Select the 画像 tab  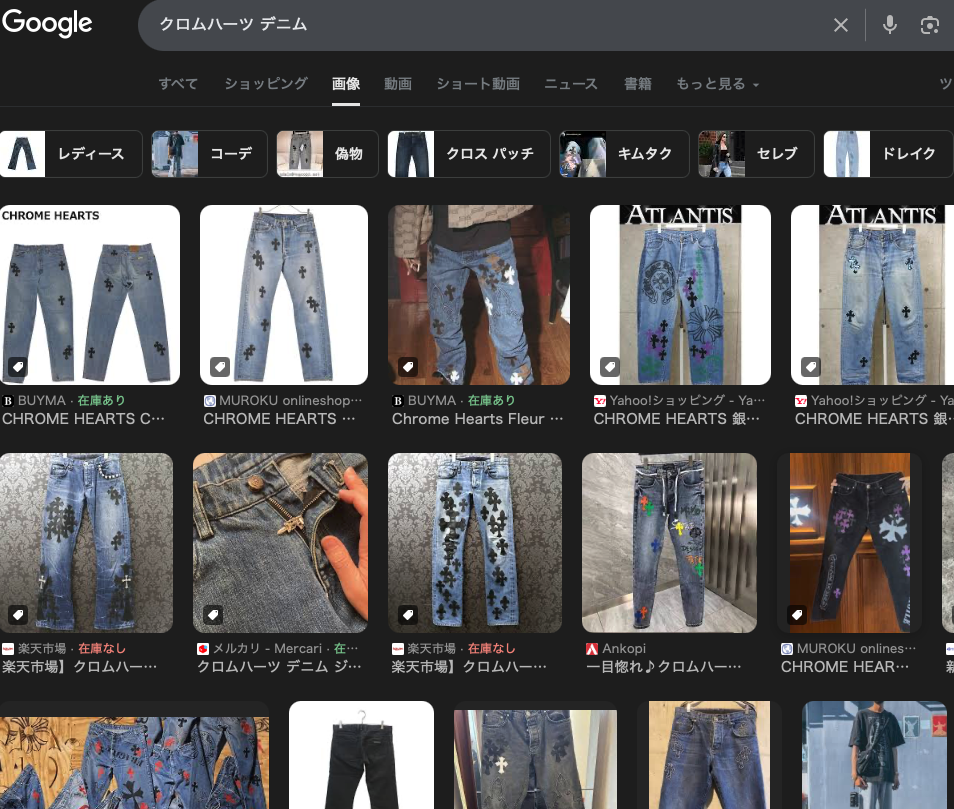click(346, 84)
